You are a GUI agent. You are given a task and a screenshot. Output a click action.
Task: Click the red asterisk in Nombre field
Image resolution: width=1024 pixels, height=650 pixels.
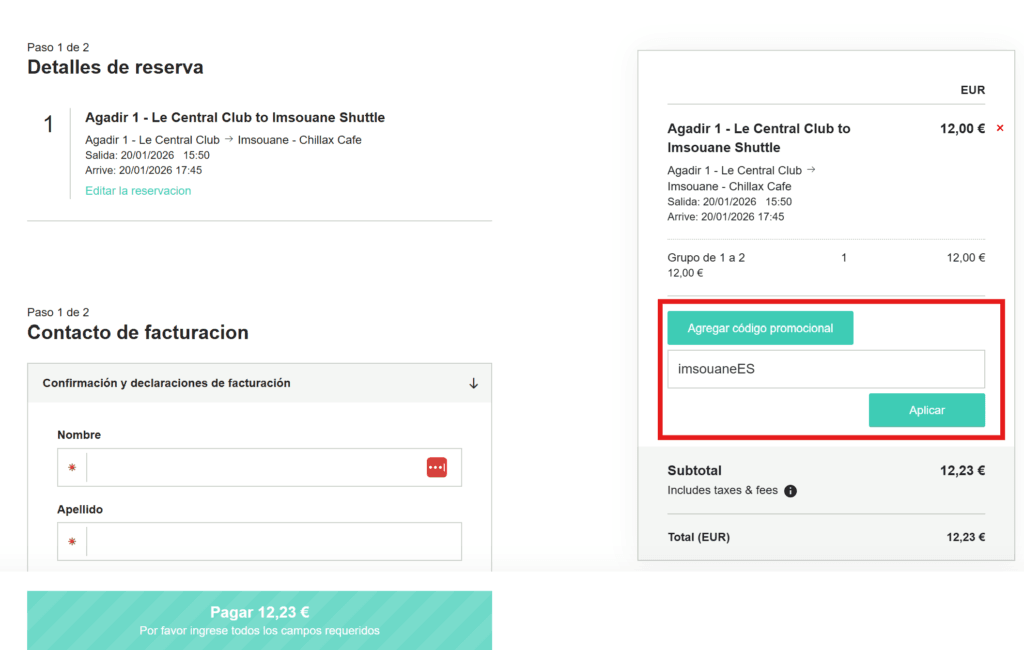coord(72,468)
